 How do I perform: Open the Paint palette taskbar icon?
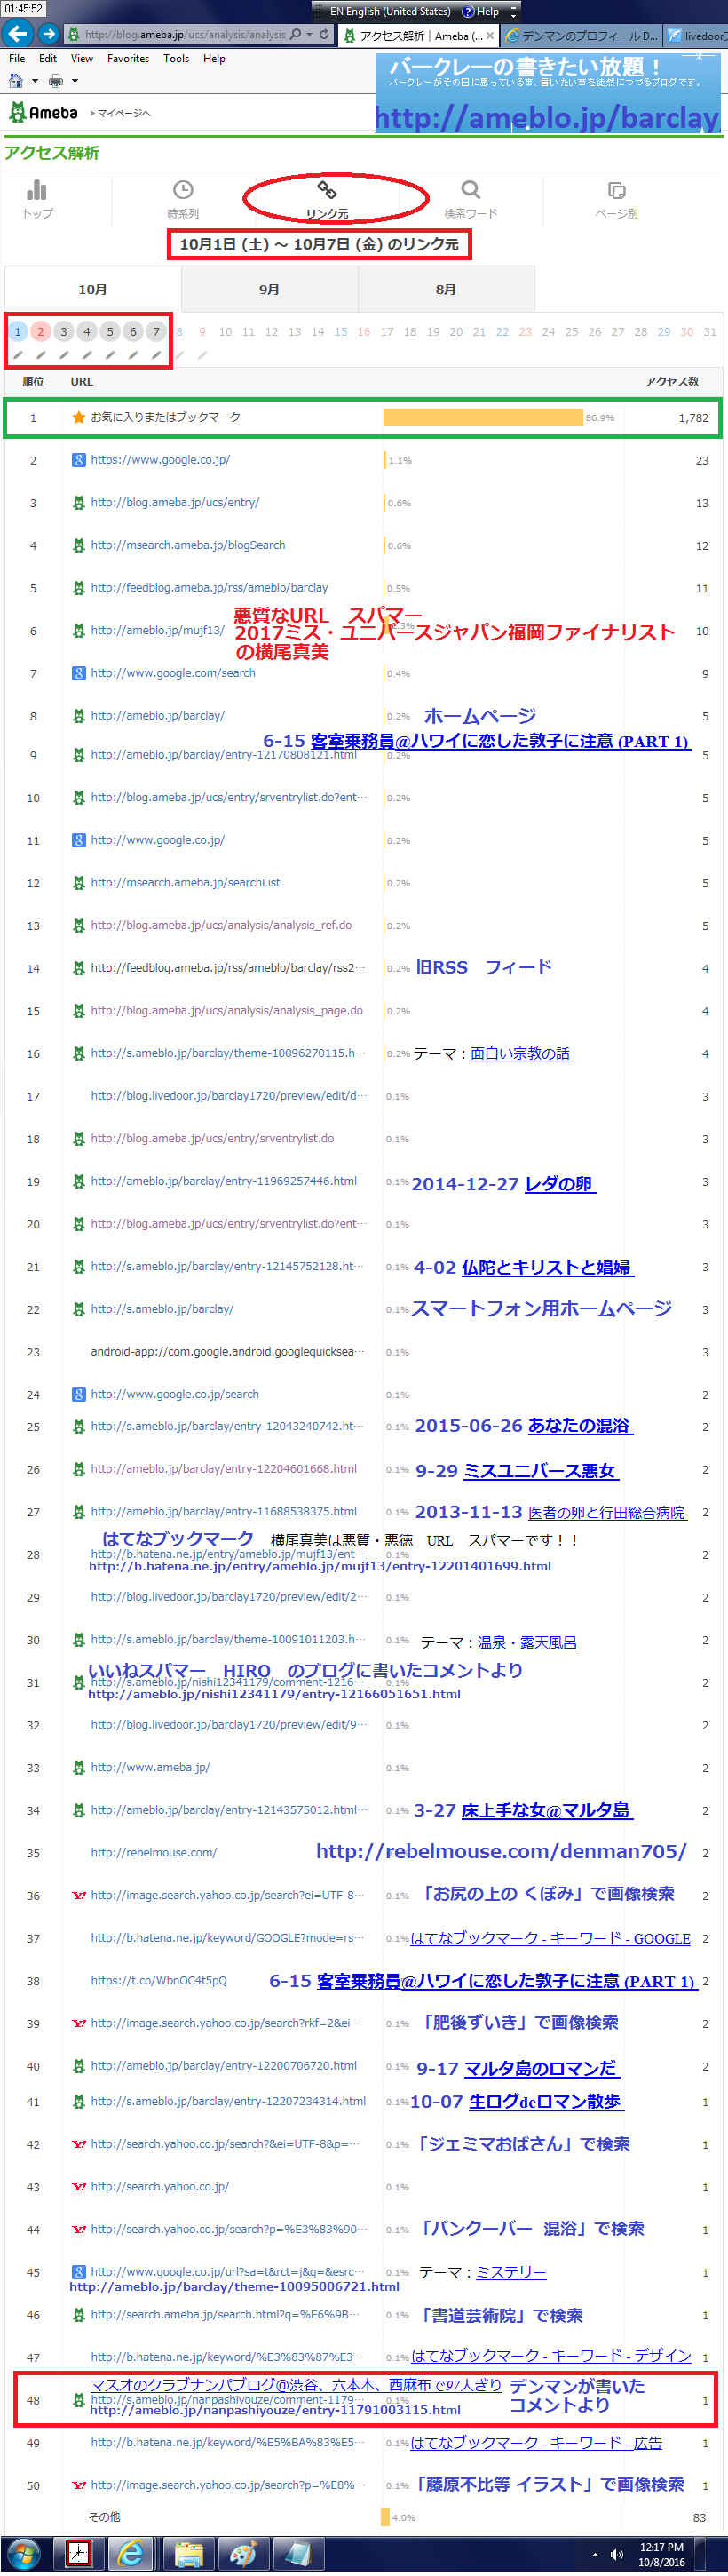243,2555
